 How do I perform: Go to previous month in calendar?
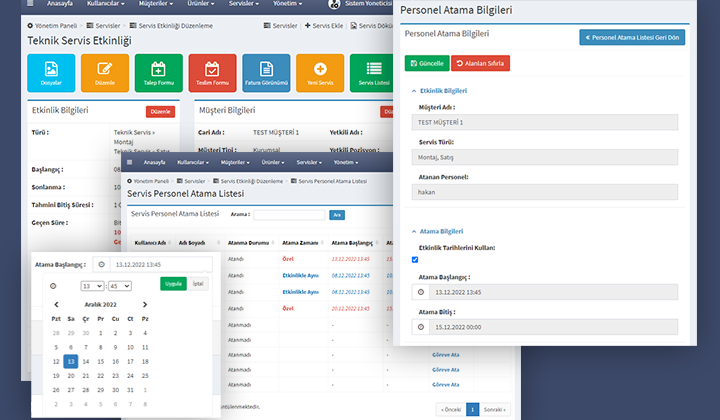pyautogui.click(x=57, y=304)
